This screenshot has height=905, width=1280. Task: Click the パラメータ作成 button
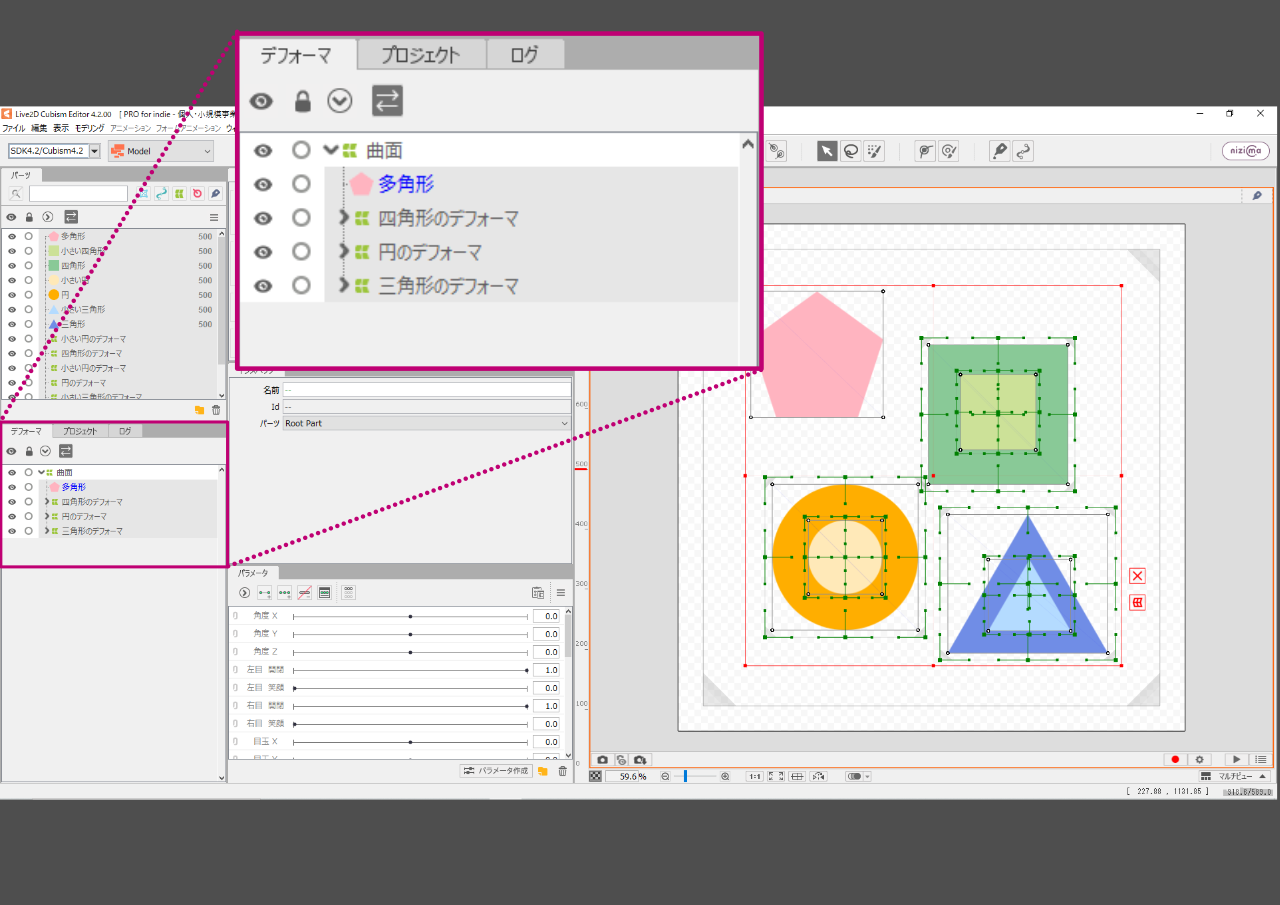click(x=494, y=771)
